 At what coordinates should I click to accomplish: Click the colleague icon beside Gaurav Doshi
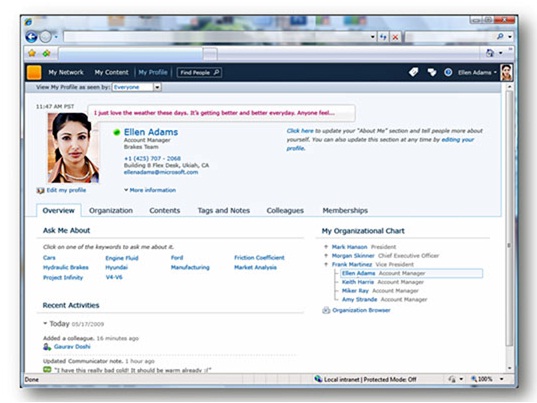(x=47, y=347)
